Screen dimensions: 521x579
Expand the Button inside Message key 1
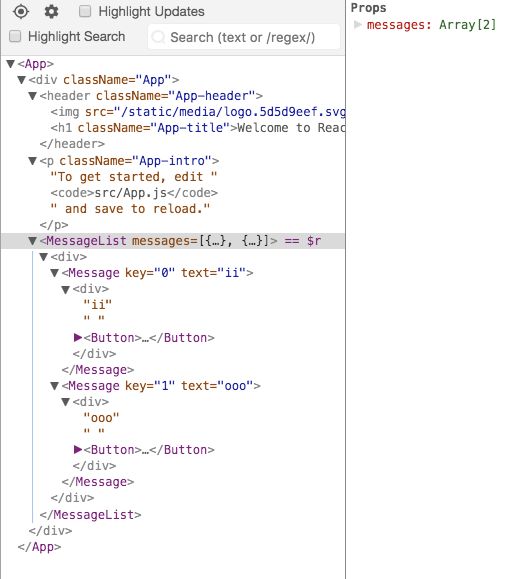(x=78, y=449)
